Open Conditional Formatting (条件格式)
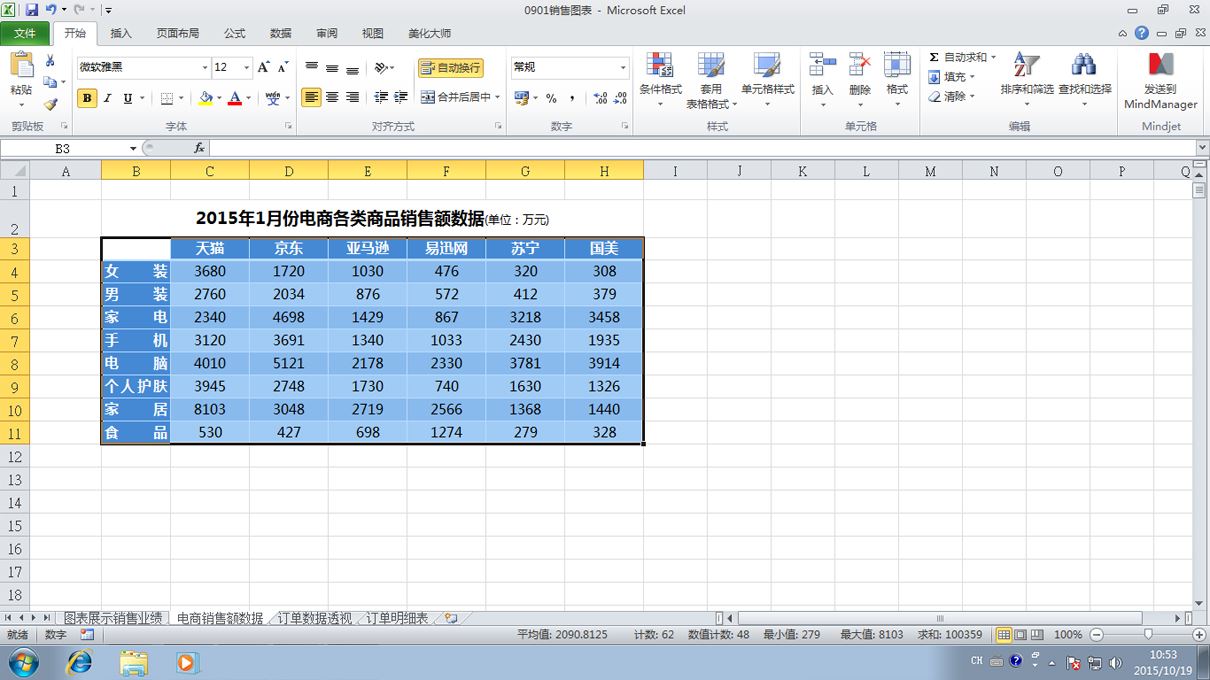The image size is (1210, 680). (x=660, y=80)
